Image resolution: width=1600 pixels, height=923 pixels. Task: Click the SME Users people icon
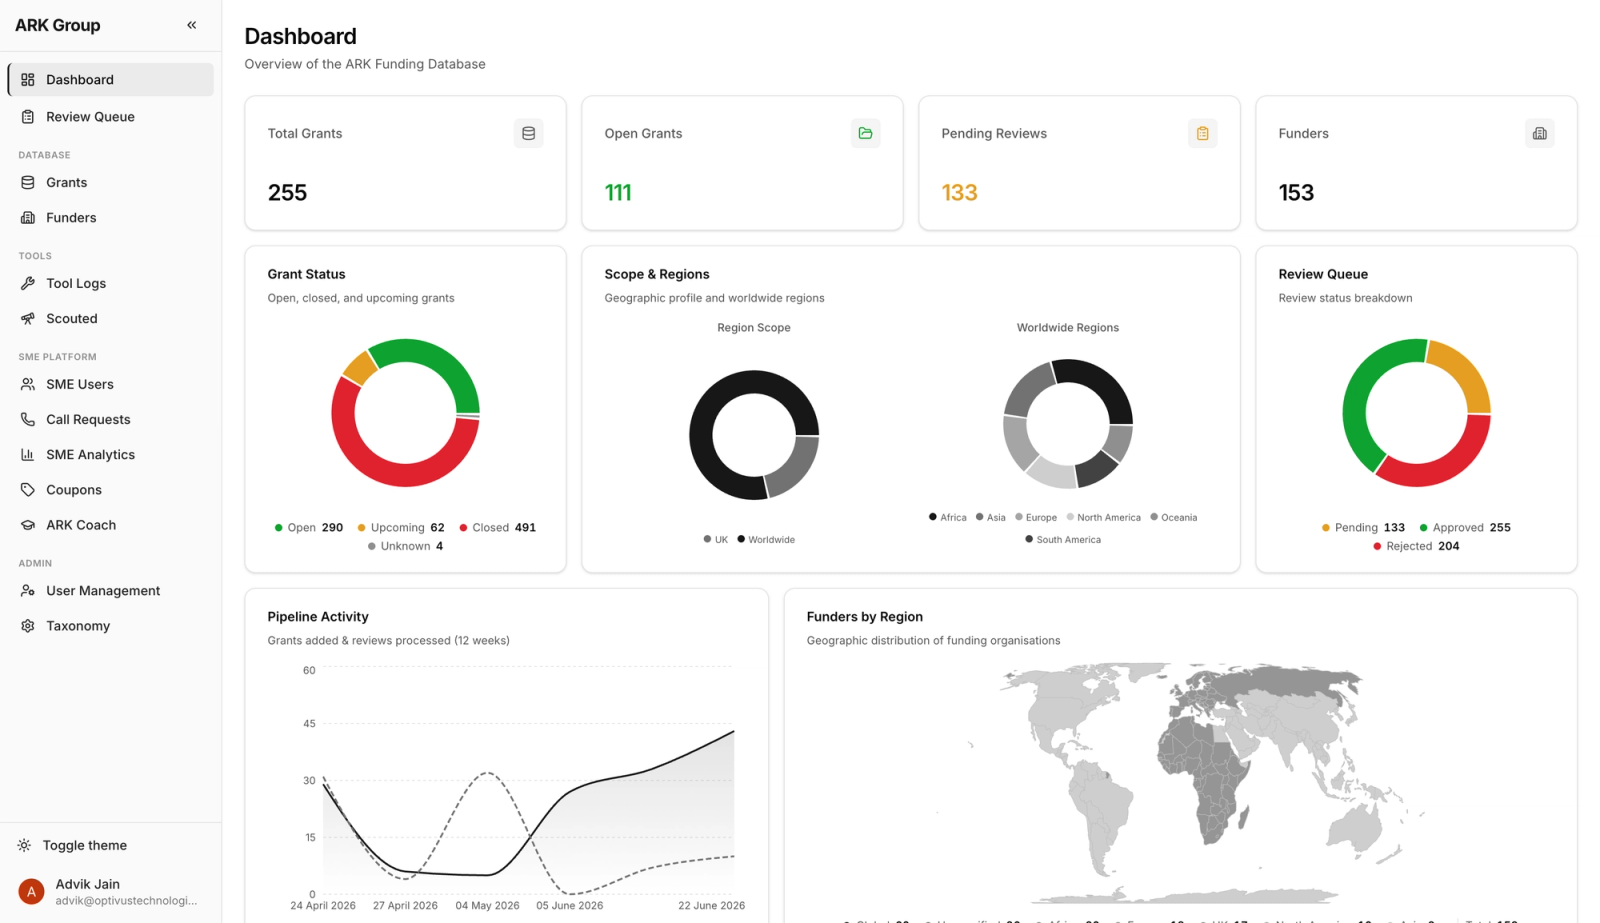[x=28, y=385]
